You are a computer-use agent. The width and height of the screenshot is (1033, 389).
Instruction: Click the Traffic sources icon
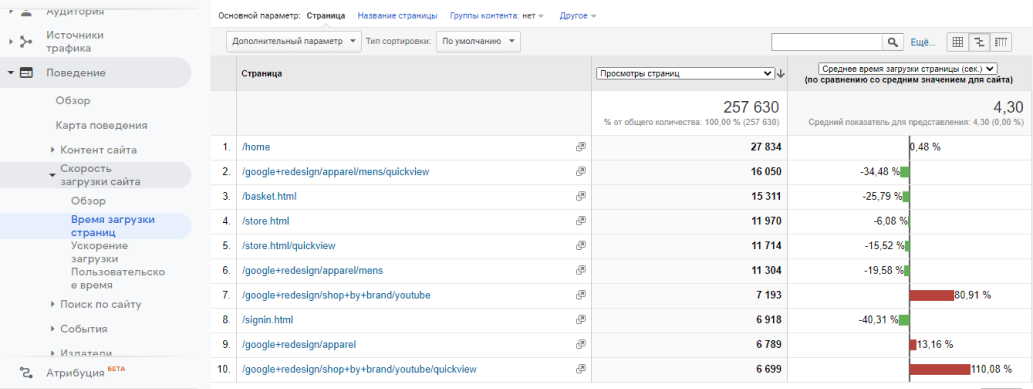click(x=26, y=42)
